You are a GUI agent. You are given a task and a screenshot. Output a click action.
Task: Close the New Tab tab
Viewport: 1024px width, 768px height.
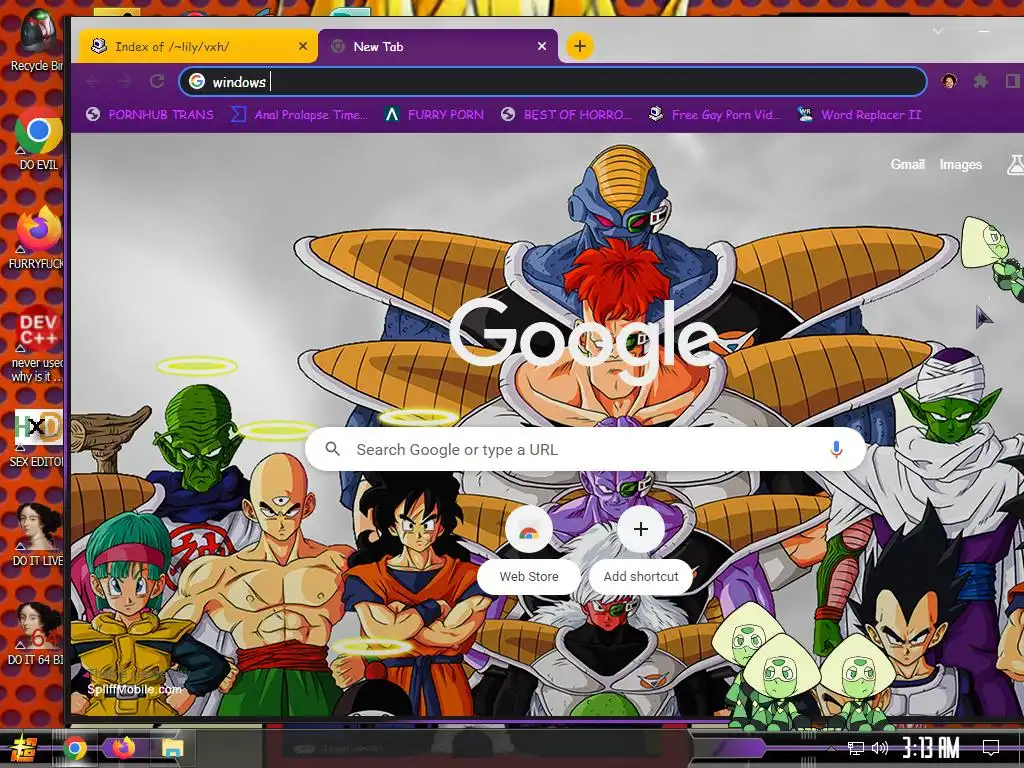(541, 46)
